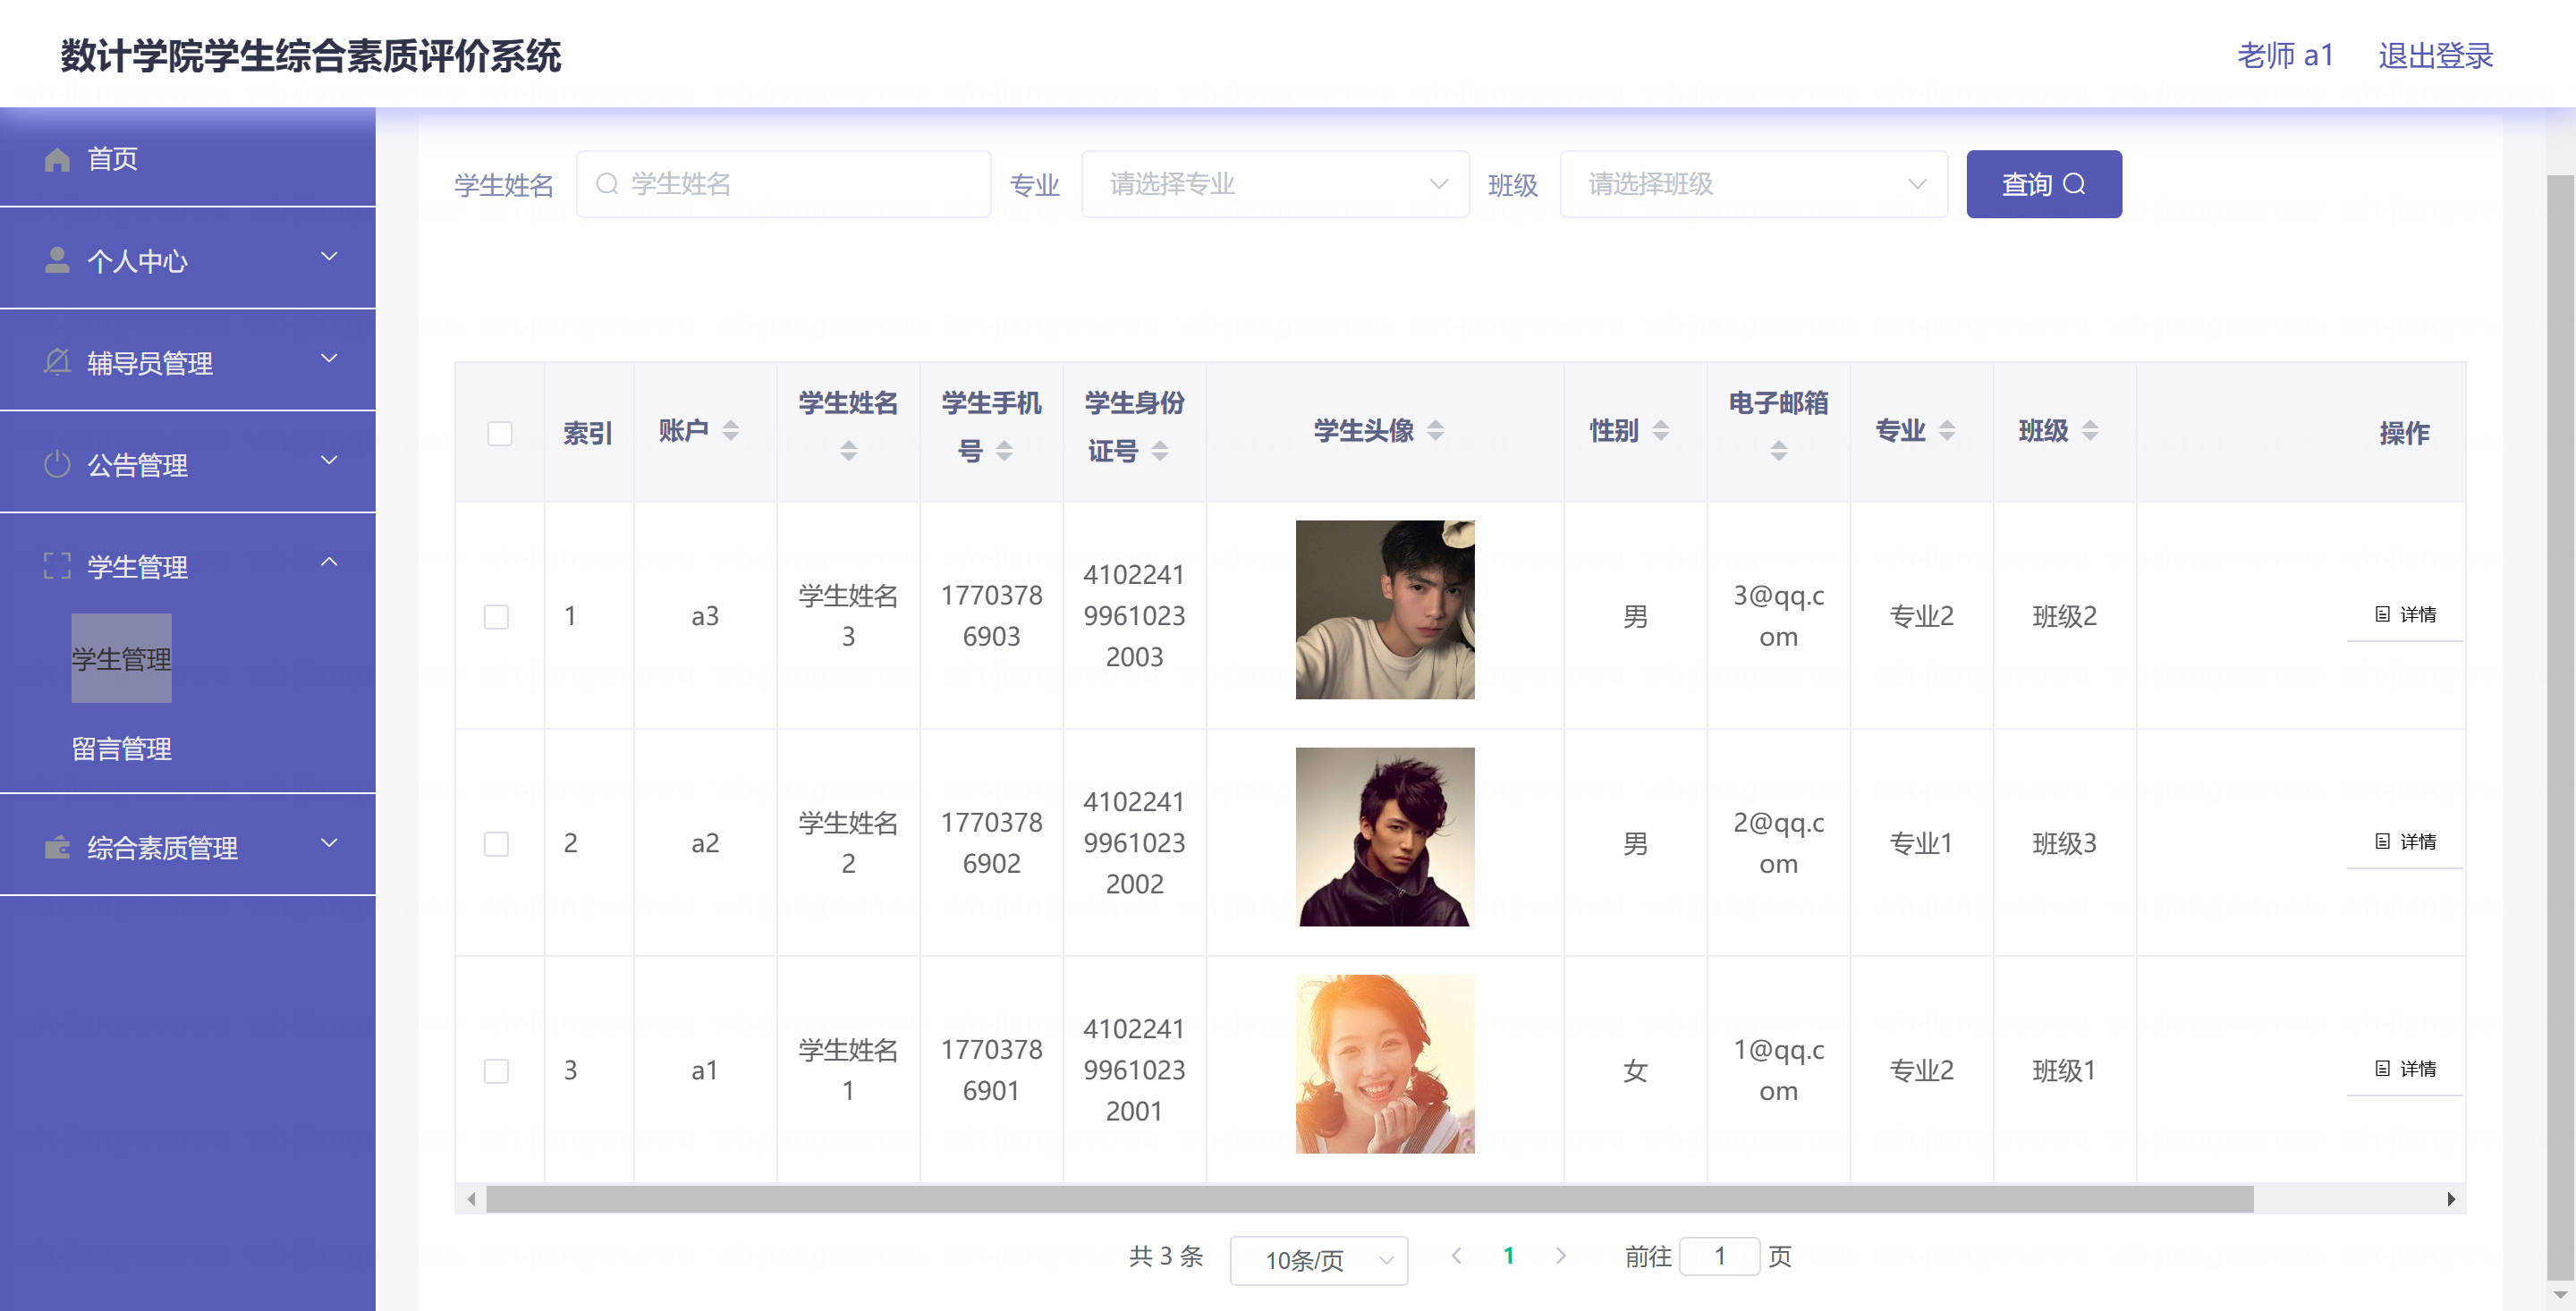
Task: Open 详情 for student a3
Action: [2405, 614]
